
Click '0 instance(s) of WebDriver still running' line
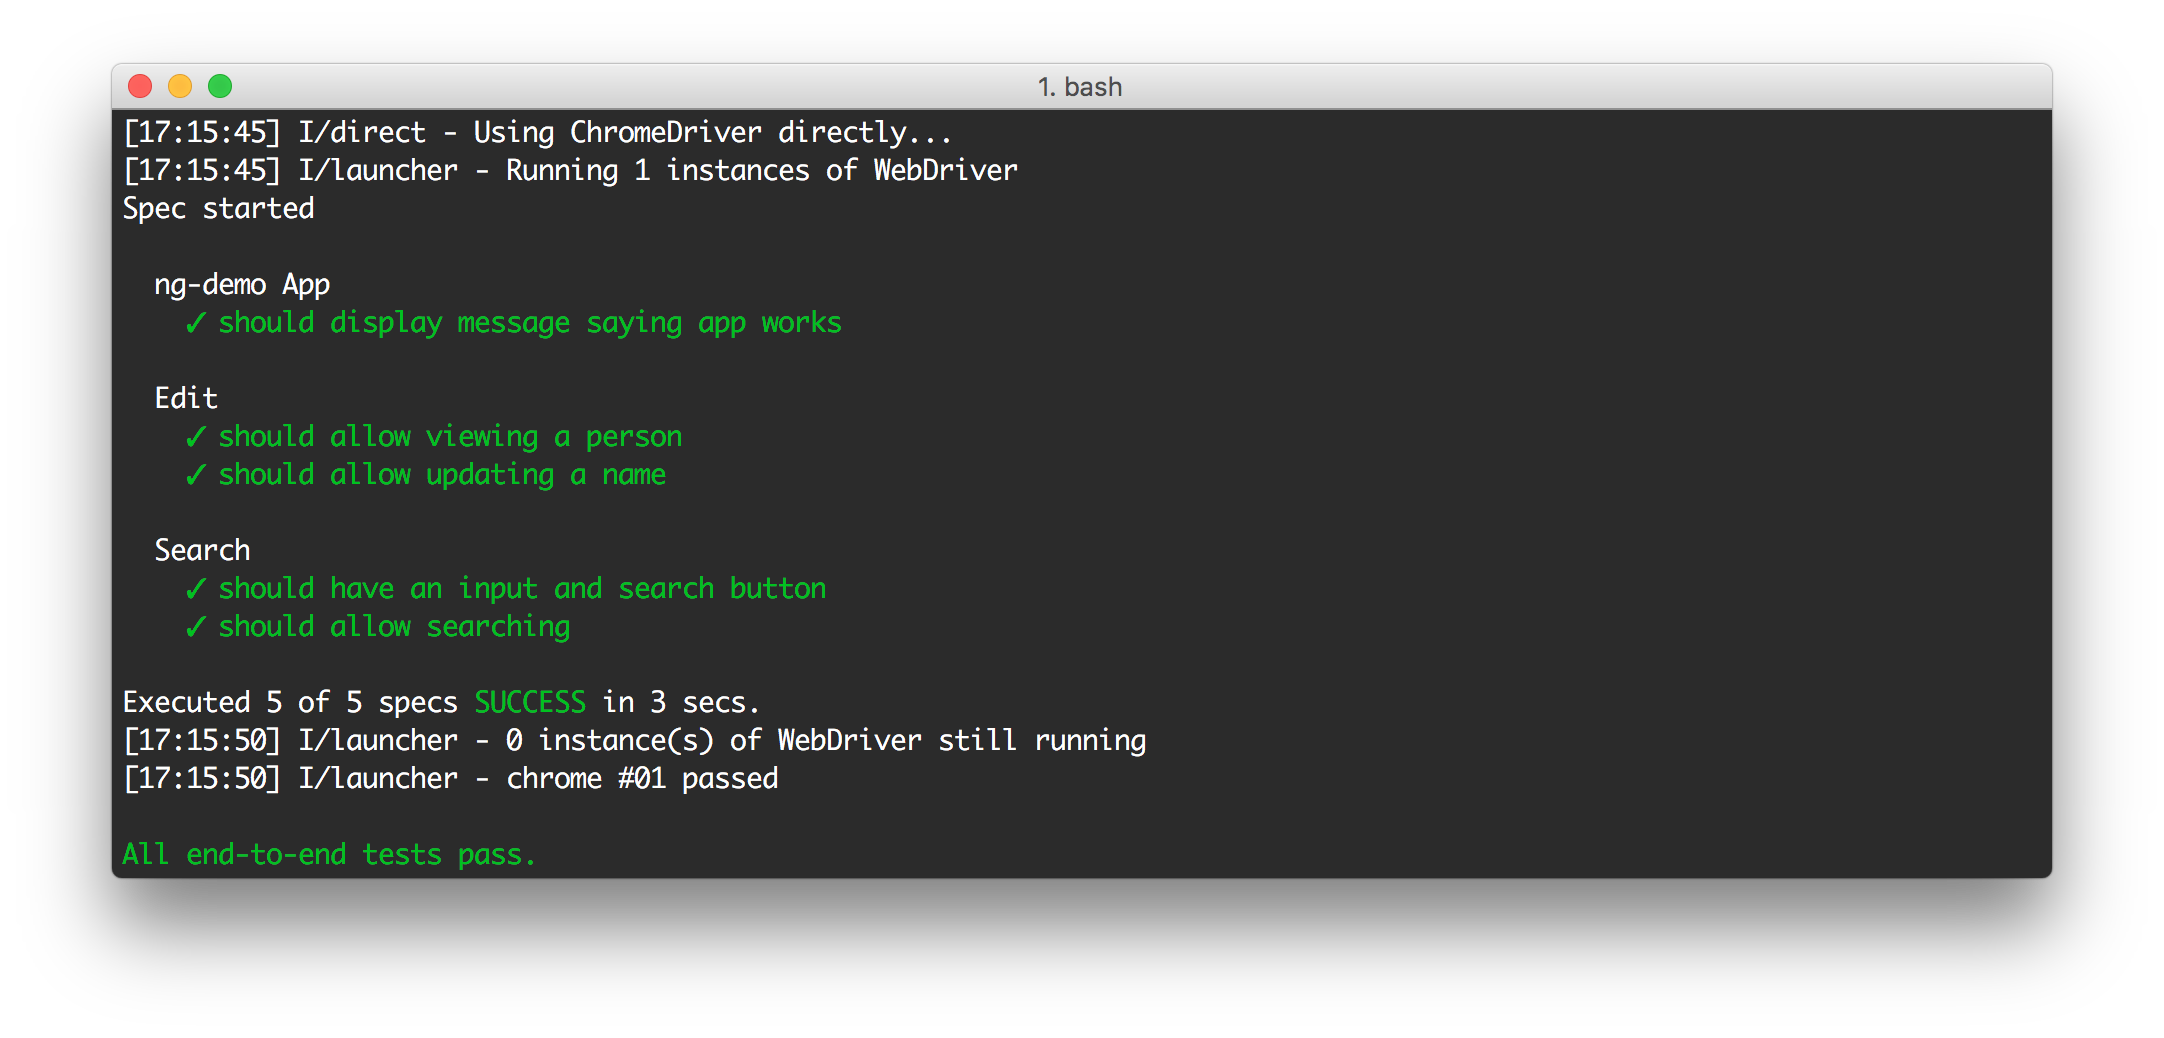tap(634, 741)
